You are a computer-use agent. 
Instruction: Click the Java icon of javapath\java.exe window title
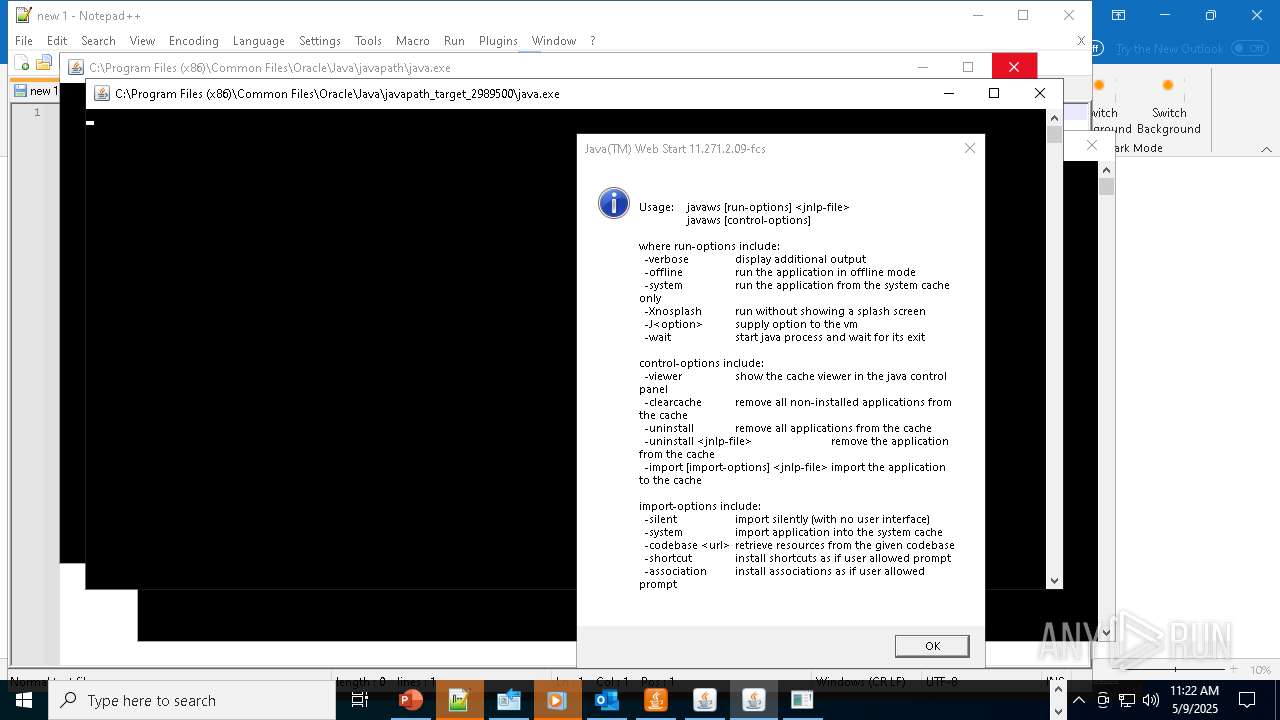75,68
